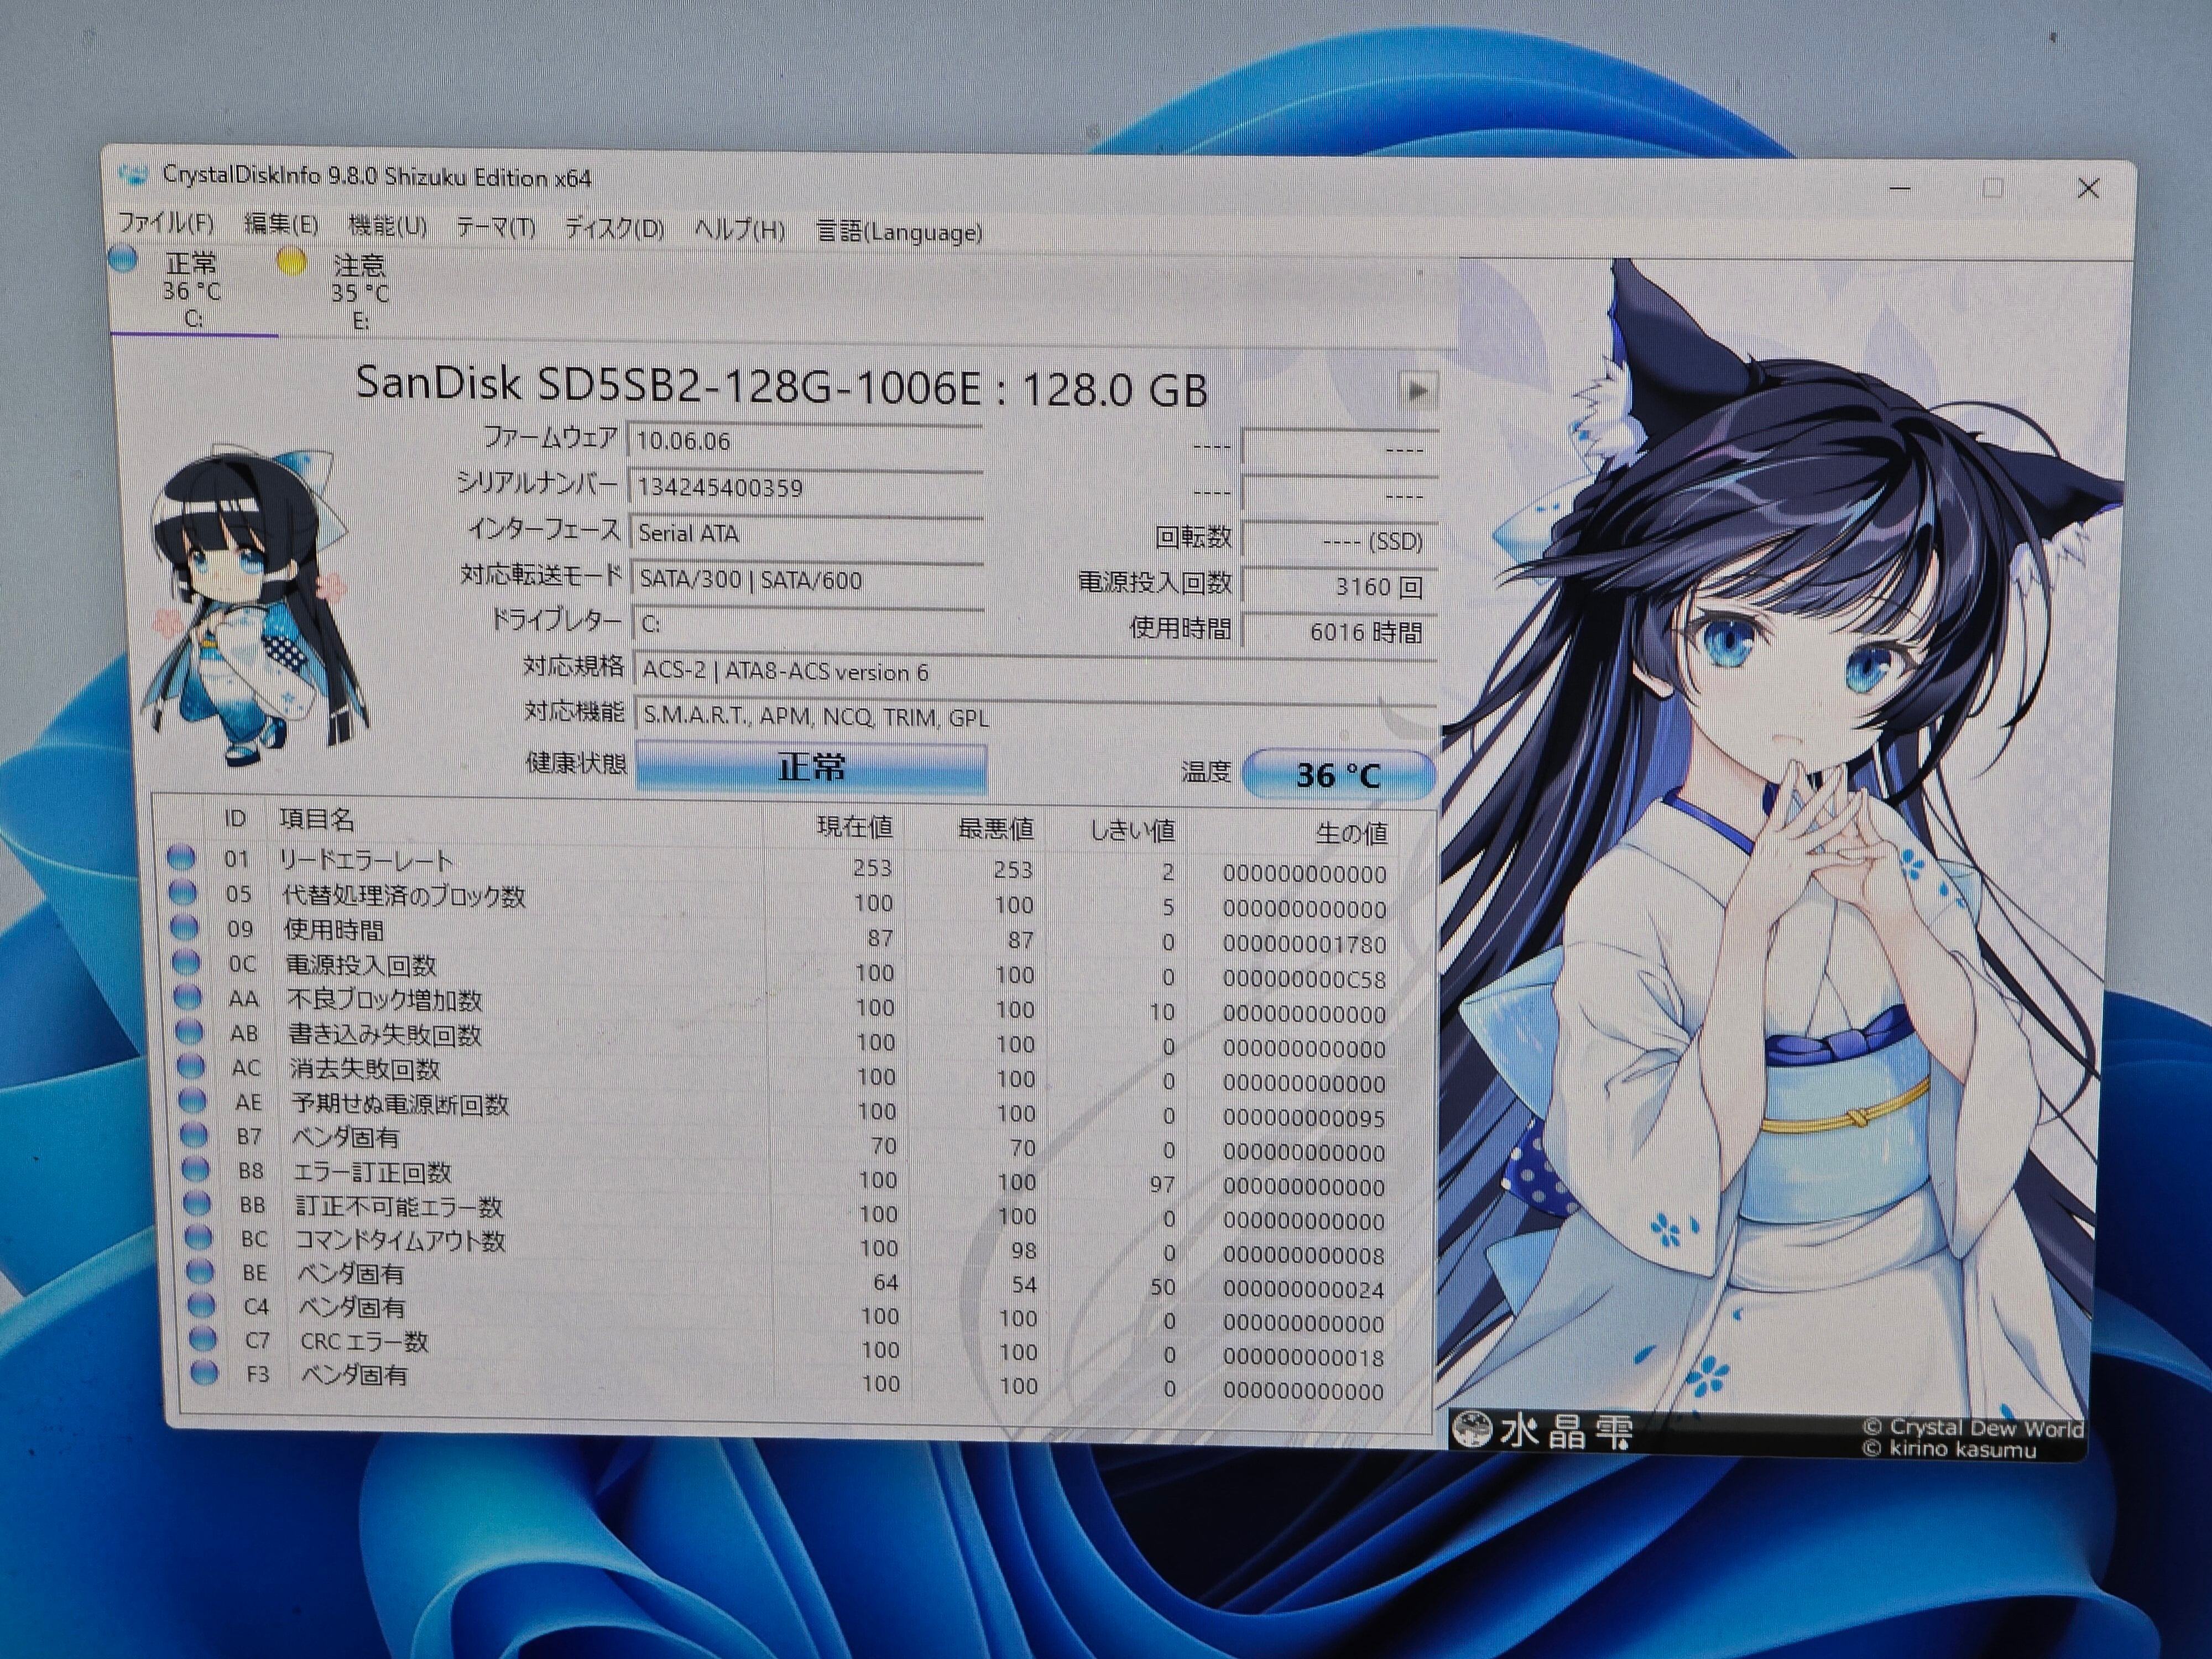2212x1659 pixels.
Task: Click the 正常 health status button
Action: coord(811,768)
